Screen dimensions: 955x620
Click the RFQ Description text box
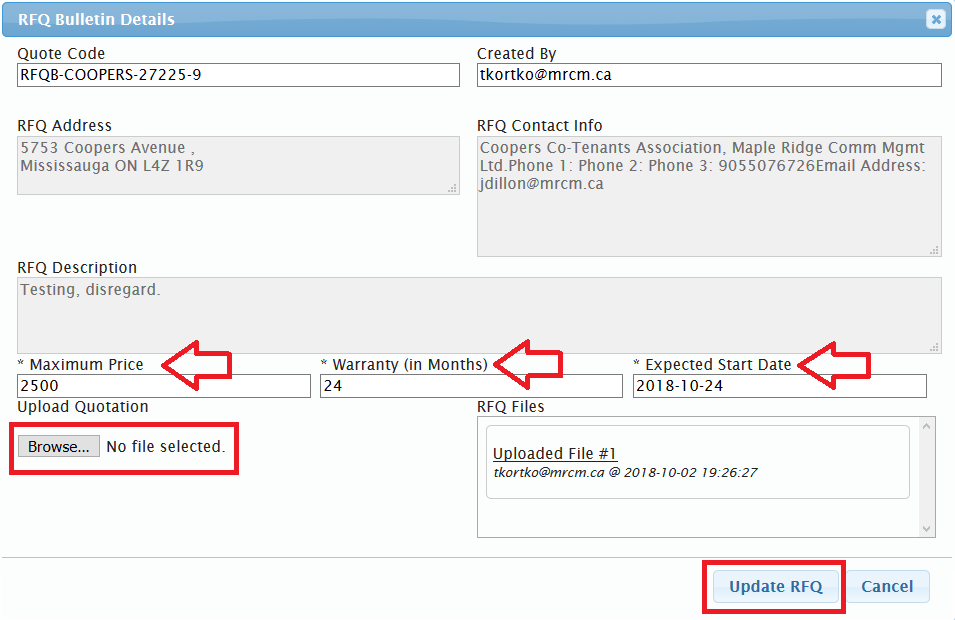point(478,315)
